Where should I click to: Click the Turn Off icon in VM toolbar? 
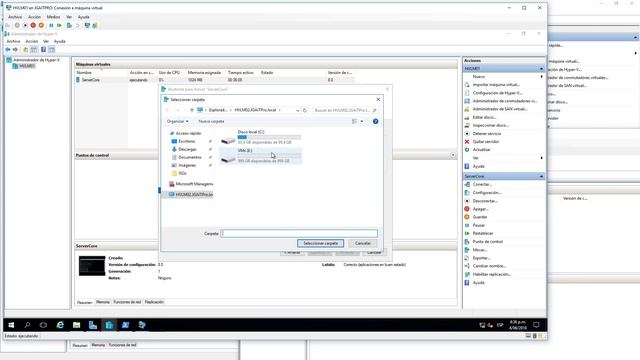[x=25, y=25]
